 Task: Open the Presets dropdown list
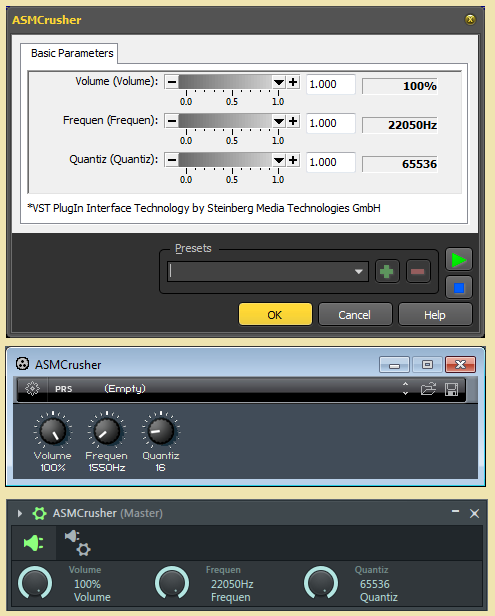[358, 271]
